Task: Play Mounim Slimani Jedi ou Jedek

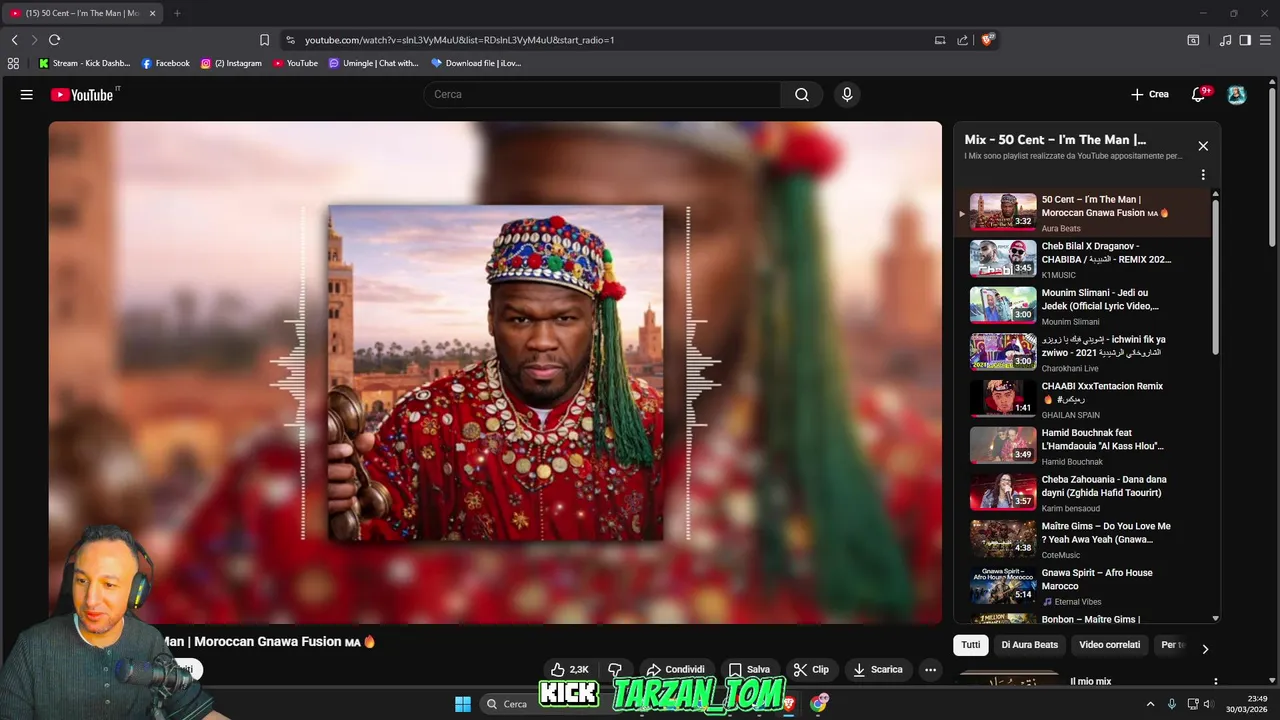Action: coord(1084,307)
